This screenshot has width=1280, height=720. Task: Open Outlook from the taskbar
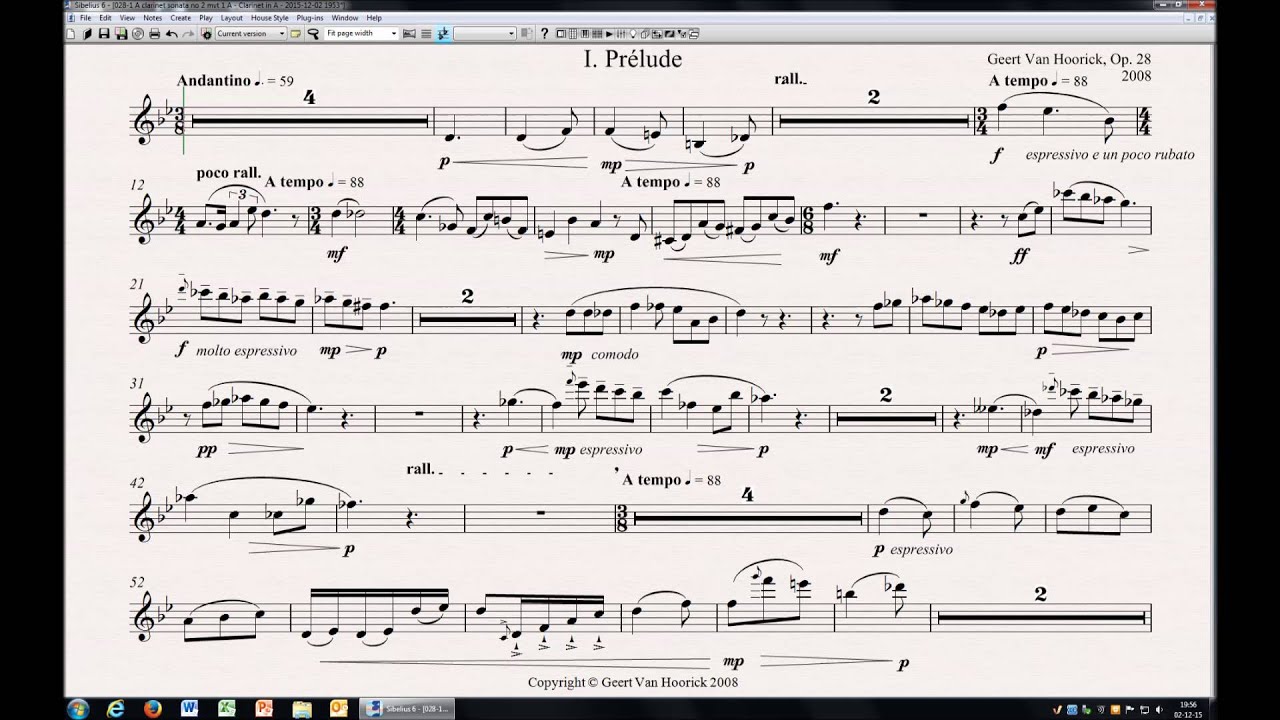[338, 708]
